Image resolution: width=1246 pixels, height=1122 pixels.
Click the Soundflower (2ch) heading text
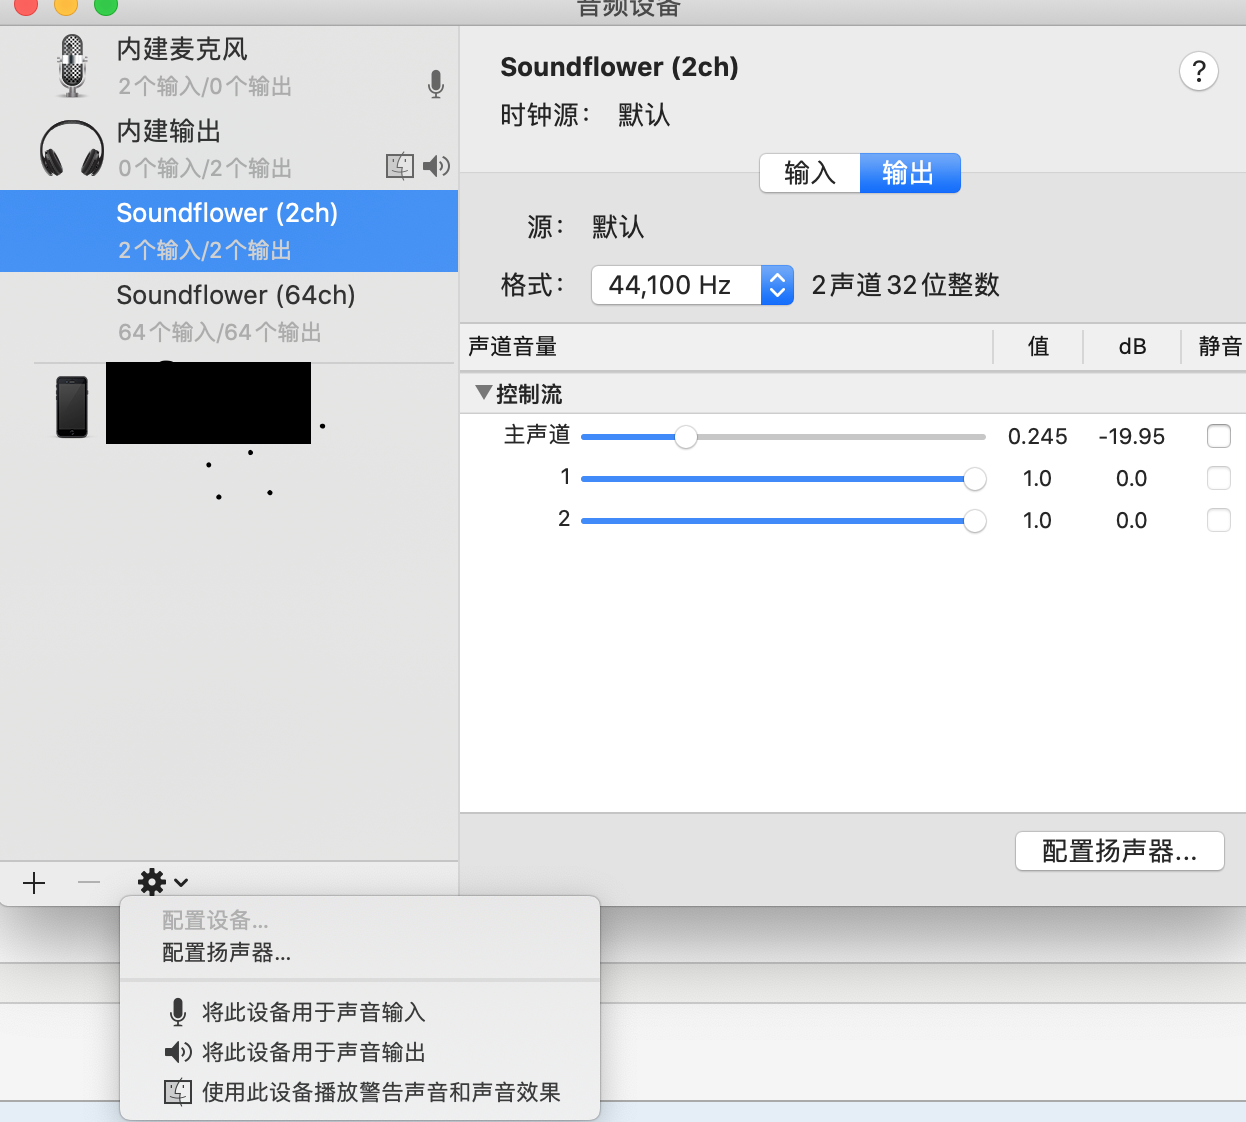(x=619, y=67)
